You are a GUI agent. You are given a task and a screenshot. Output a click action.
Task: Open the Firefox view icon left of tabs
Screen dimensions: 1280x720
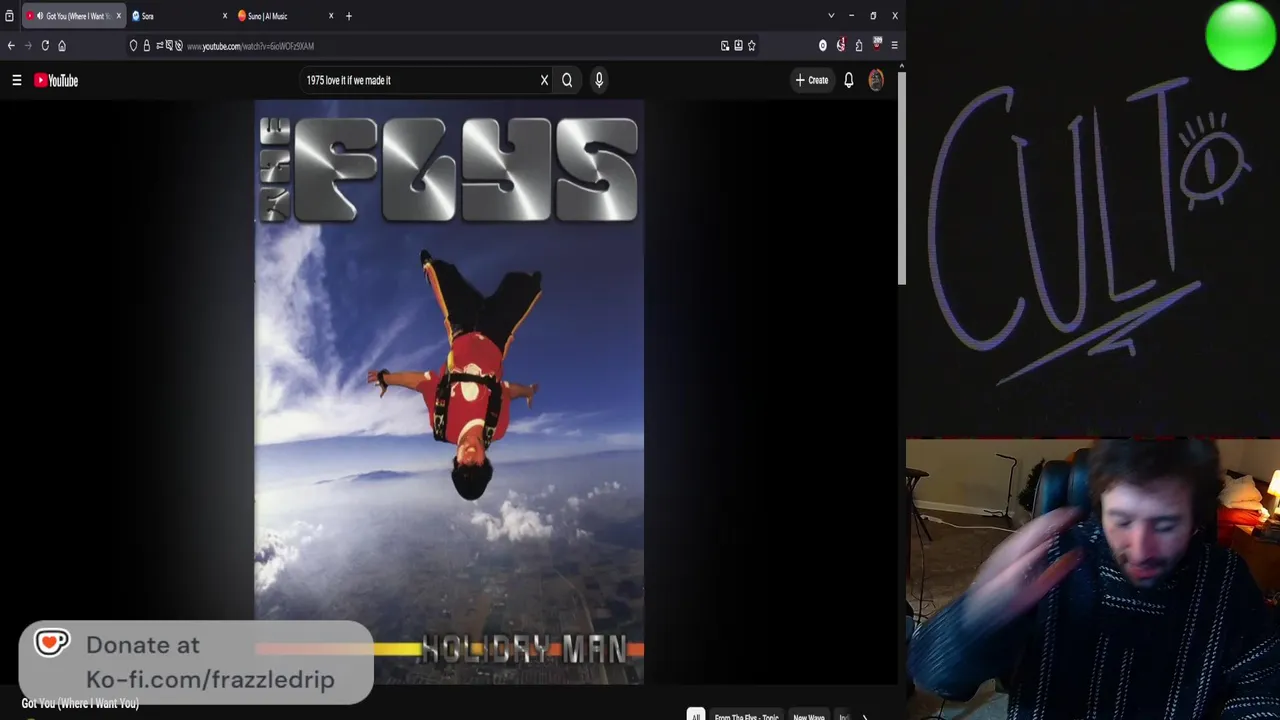click(9, 16)
